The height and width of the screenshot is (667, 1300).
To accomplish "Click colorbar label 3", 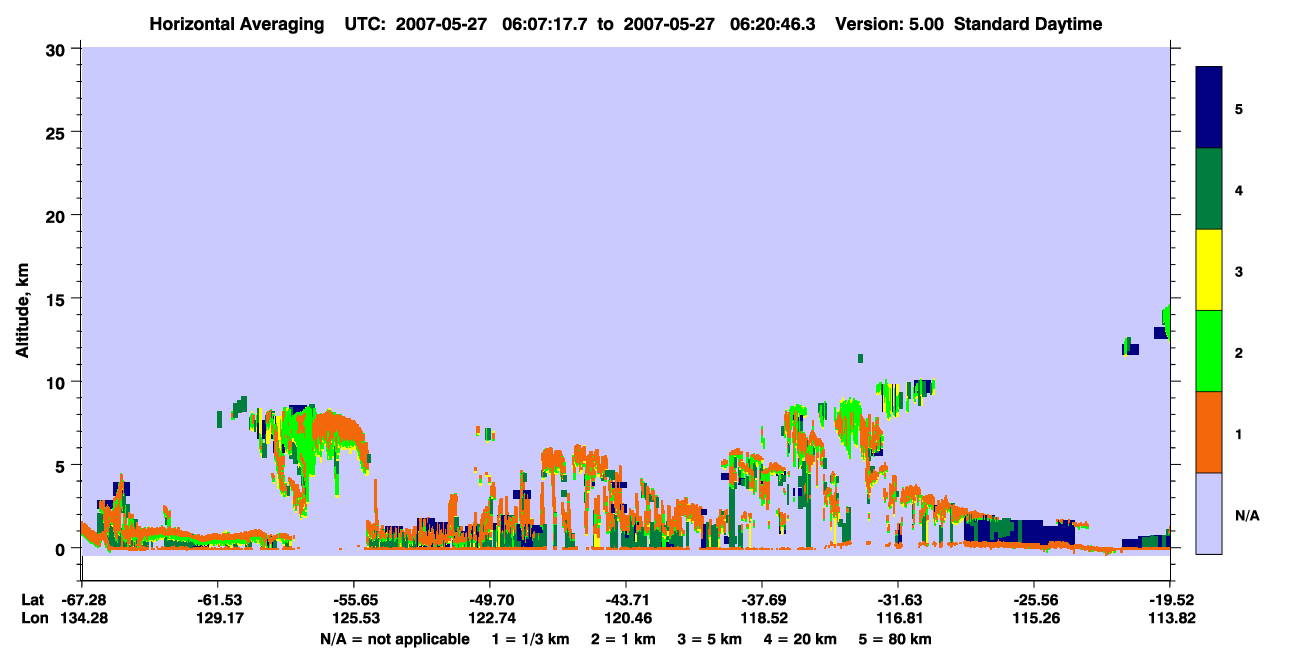I will click(1239, 270).
